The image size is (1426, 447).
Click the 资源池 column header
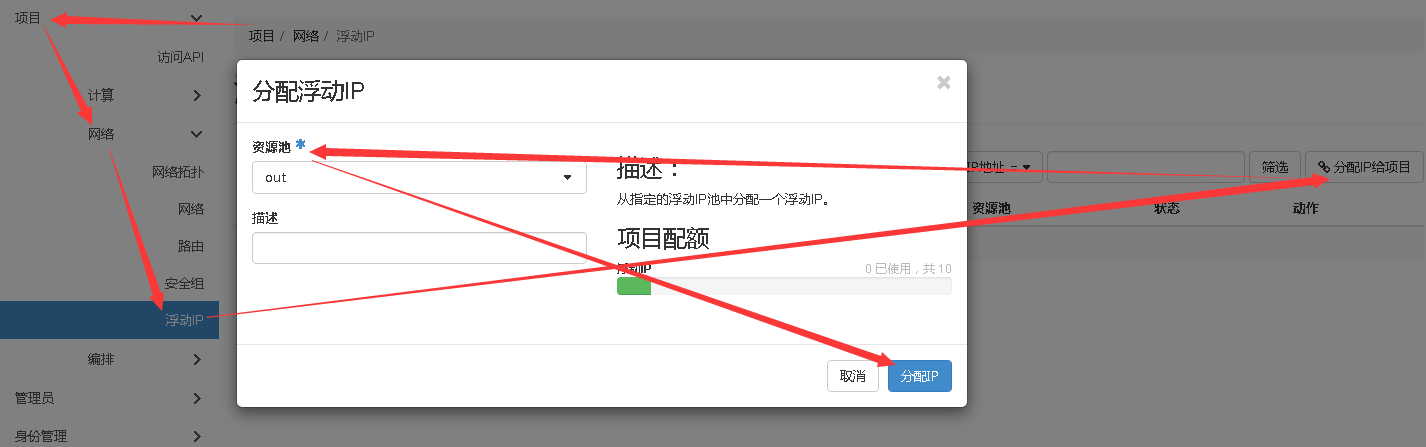[x=992, y=209]
